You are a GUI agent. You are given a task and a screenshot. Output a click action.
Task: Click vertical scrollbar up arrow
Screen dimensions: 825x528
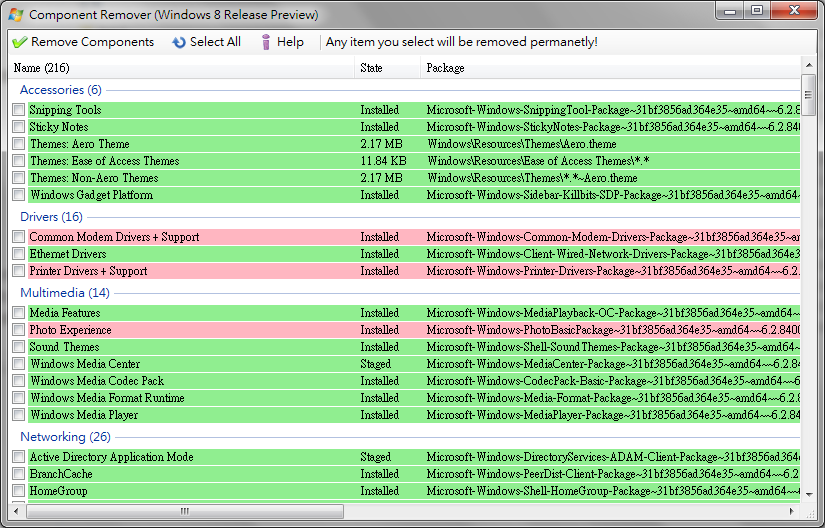(809, 65)
